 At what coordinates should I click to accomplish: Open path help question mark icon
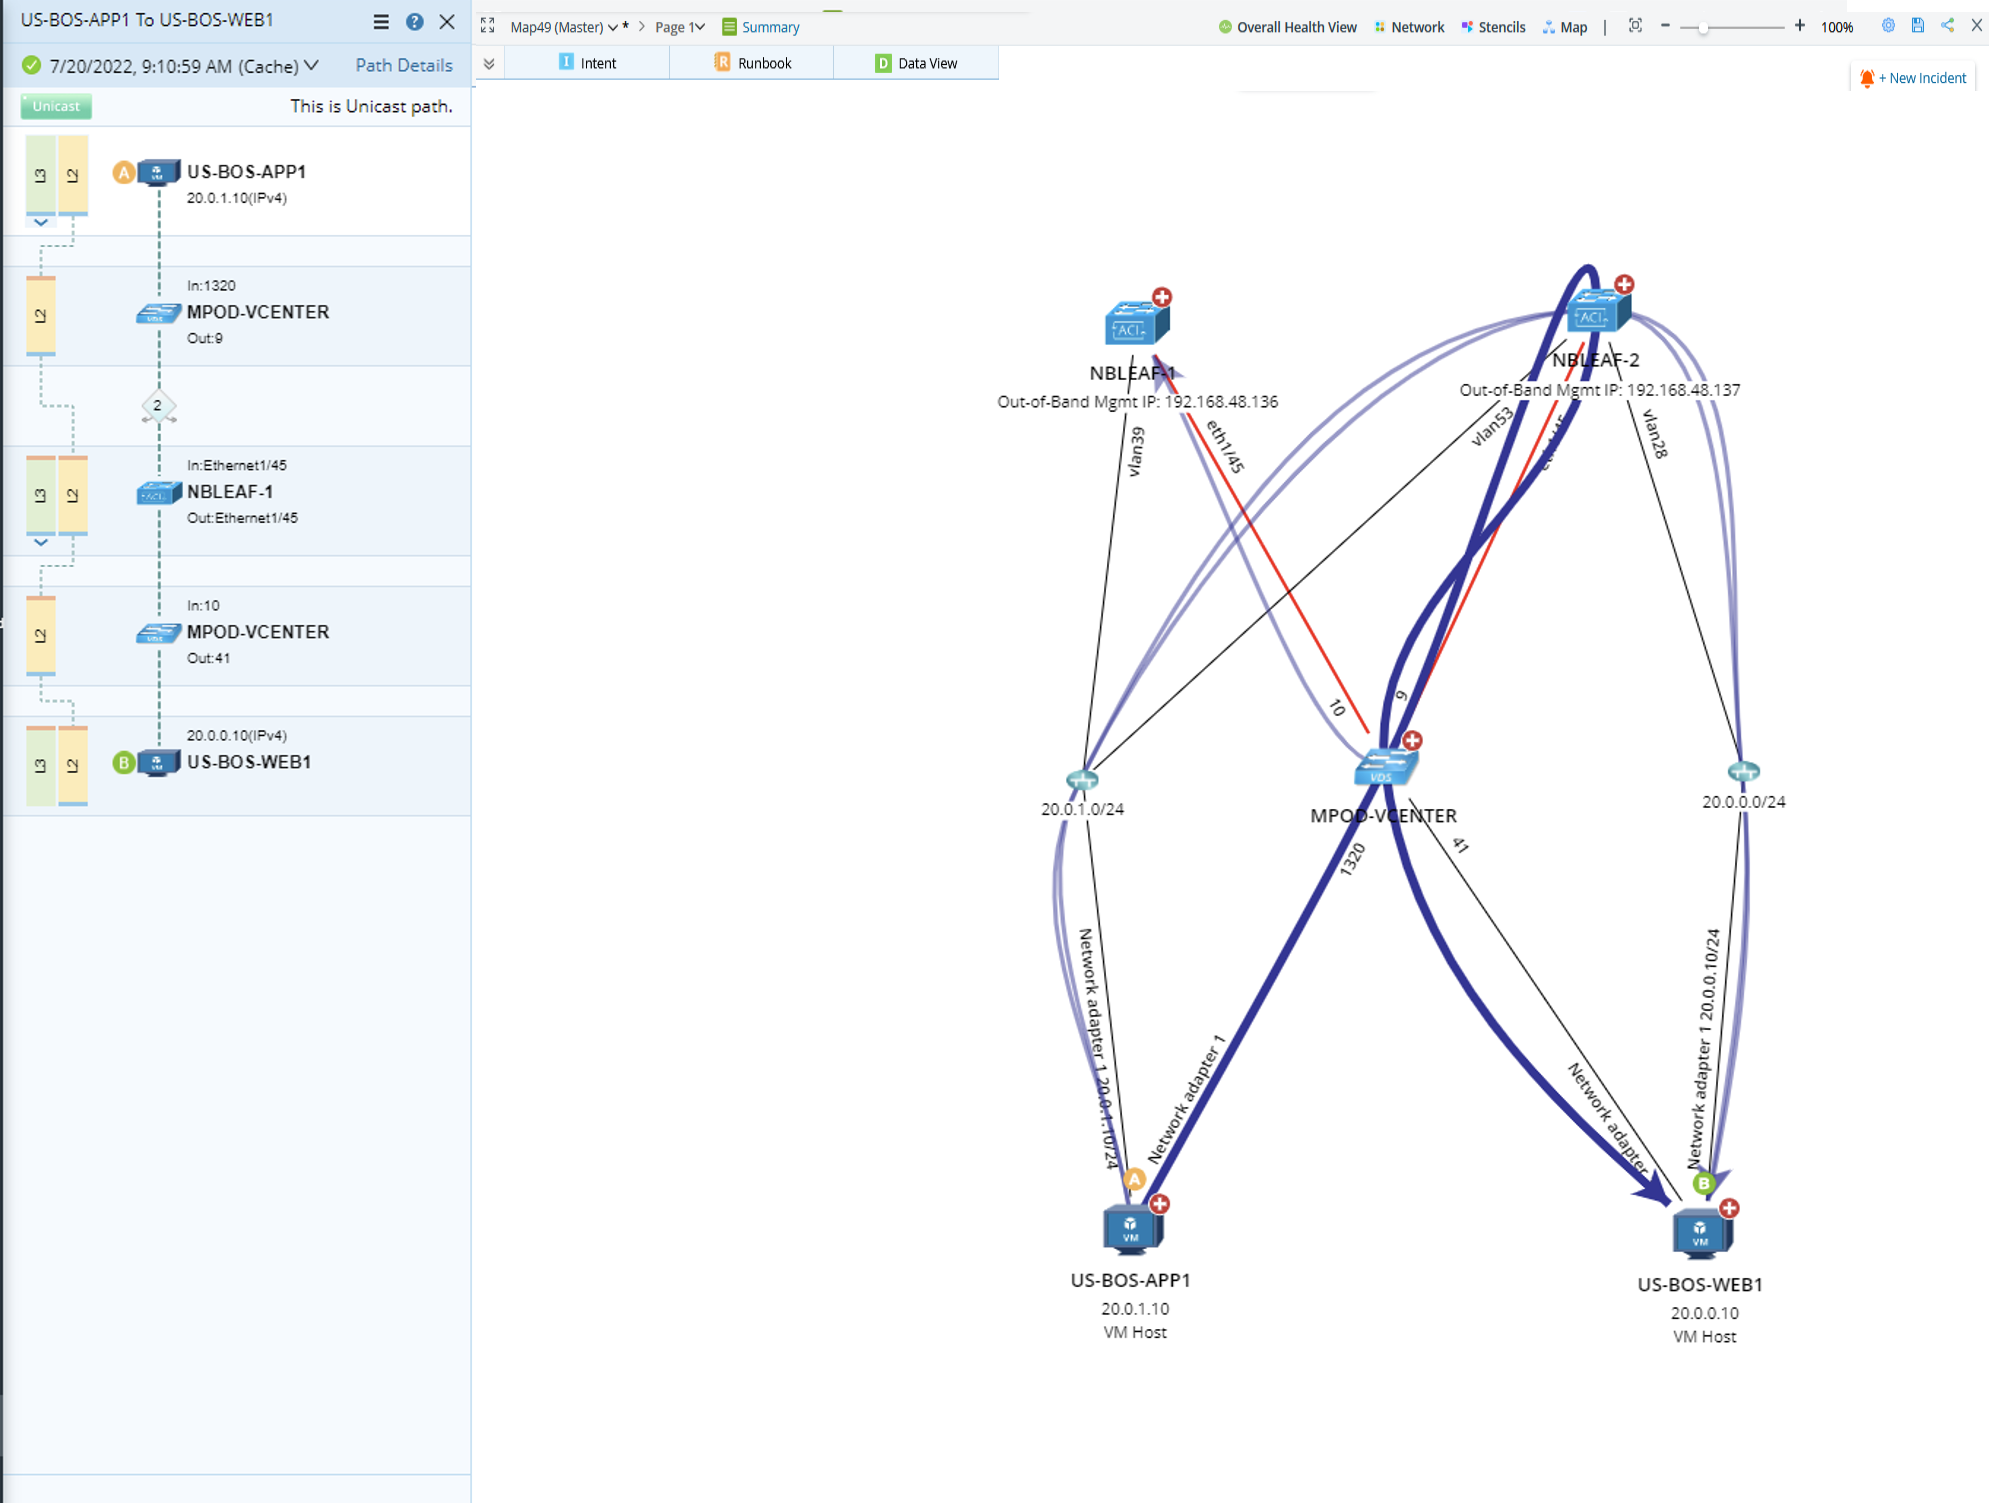(x=414, y=21)
